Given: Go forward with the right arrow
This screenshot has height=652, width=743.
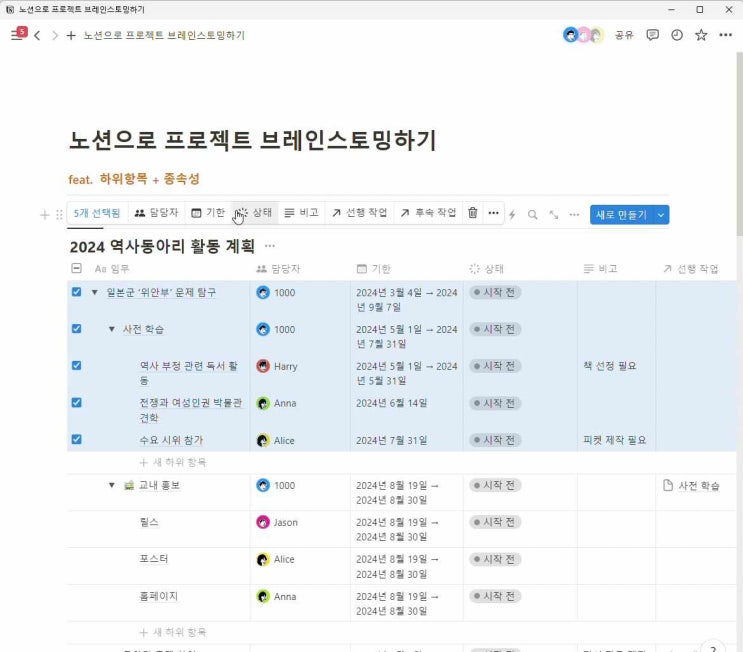Looking at the screenshot, I should pyautogui.click(x=54, y=35).
